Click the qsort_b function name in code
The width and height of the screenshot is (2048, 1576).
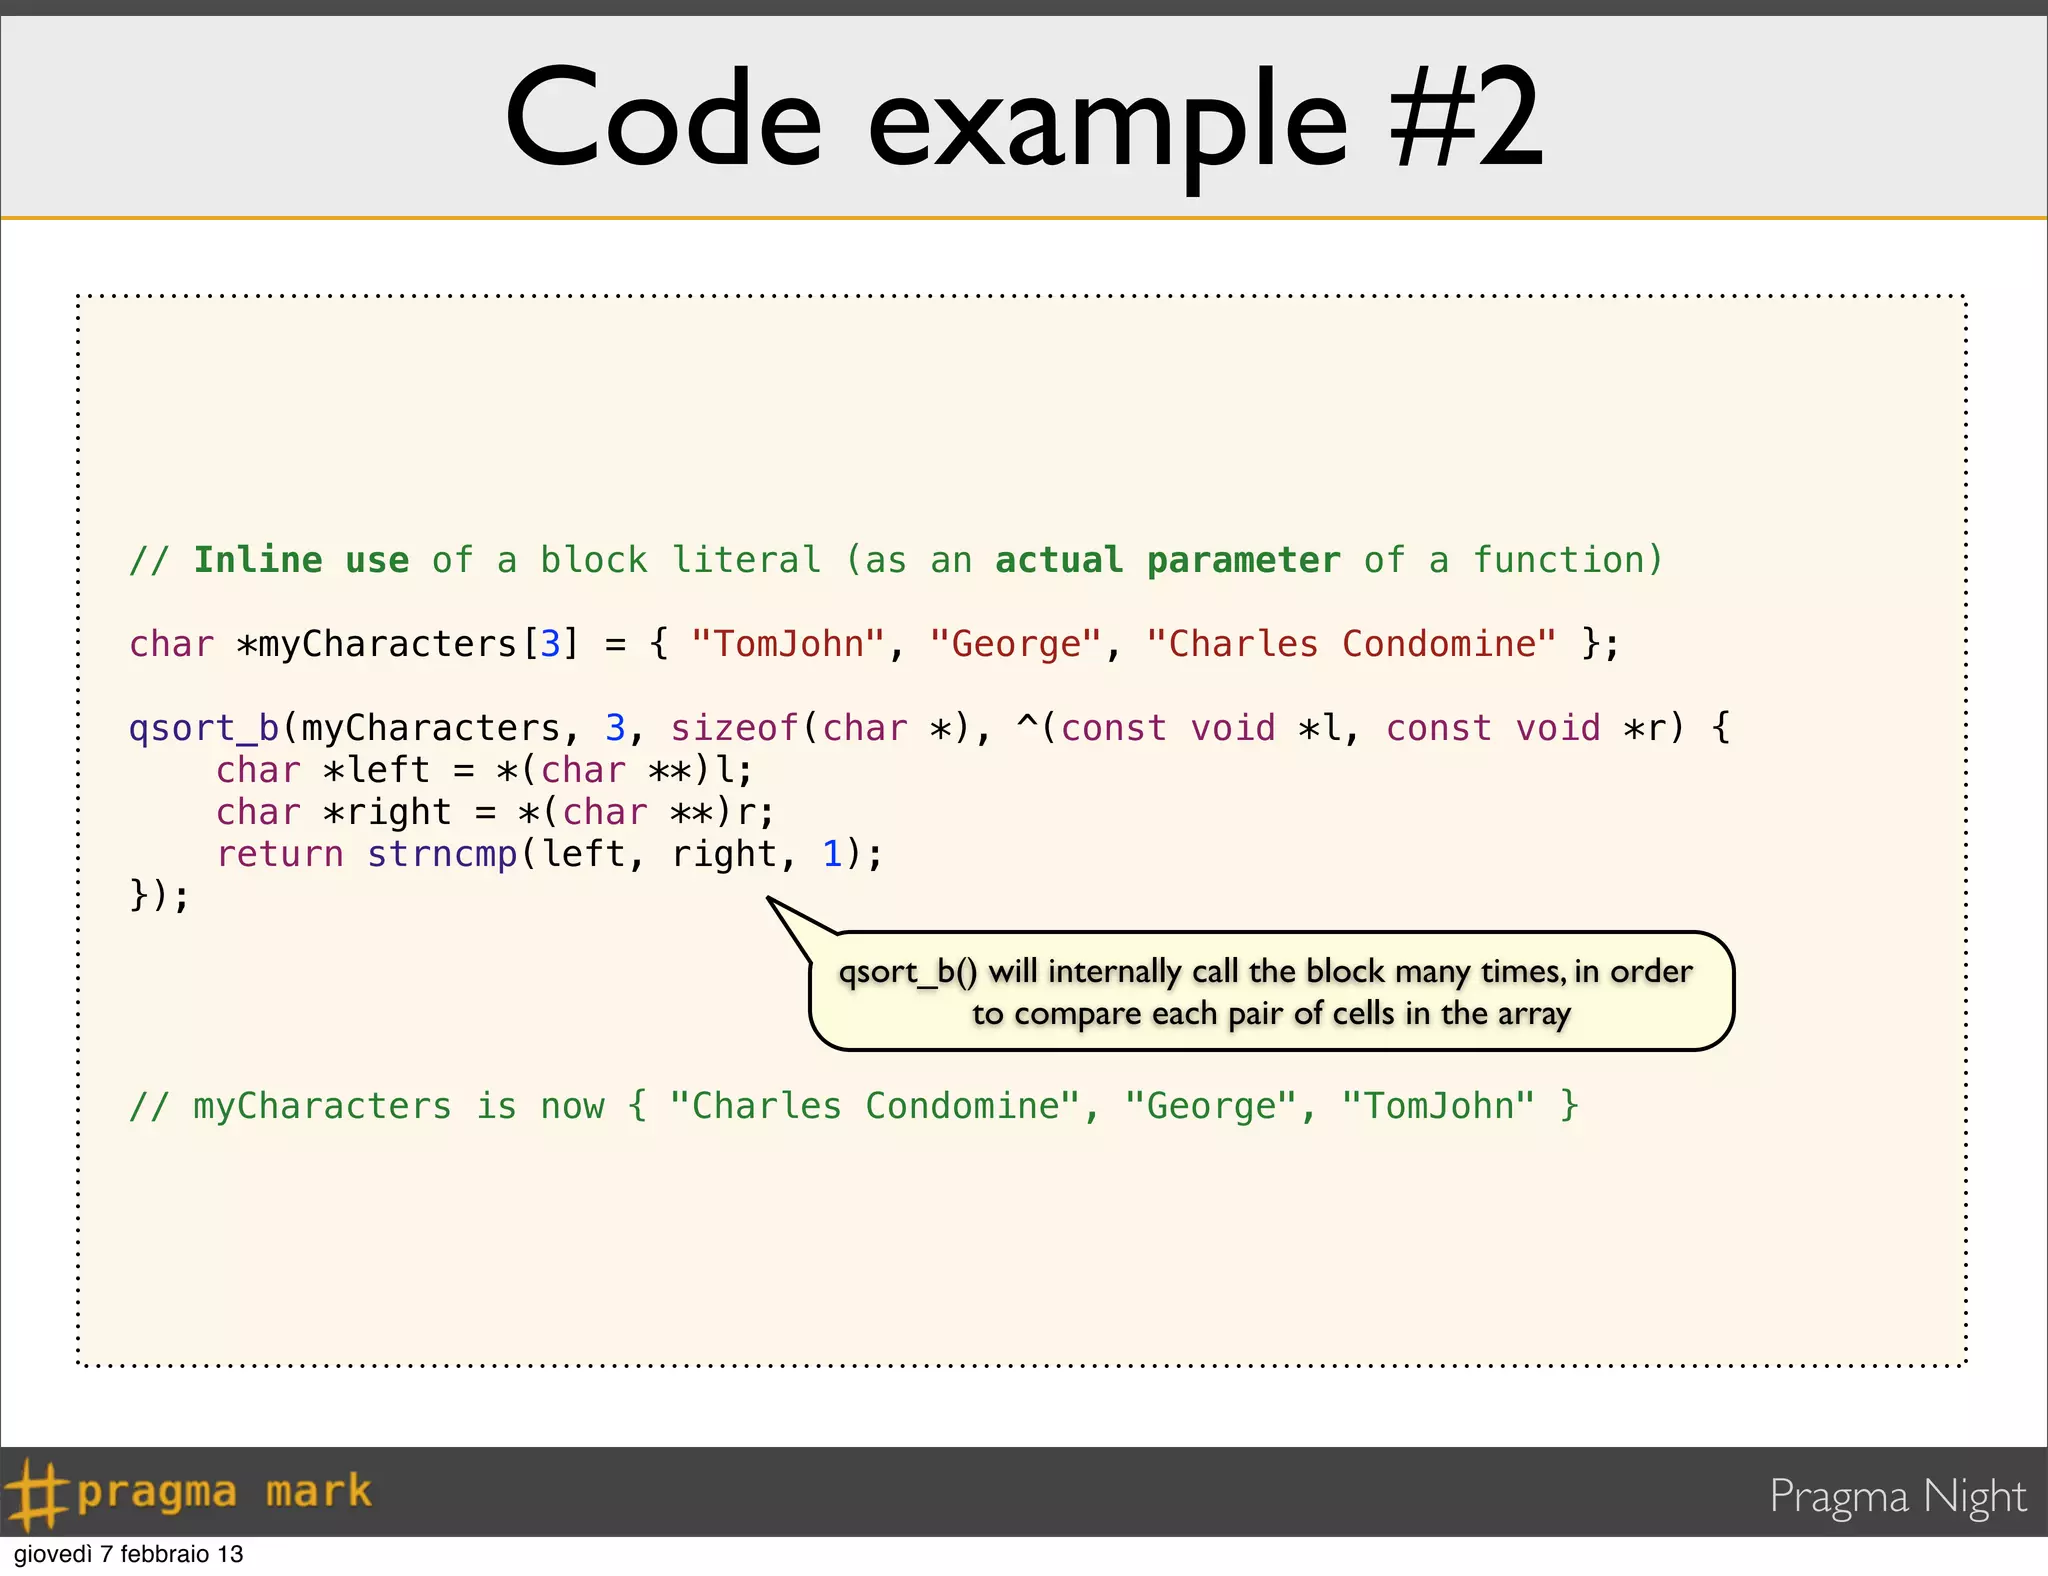pos(204,728)
